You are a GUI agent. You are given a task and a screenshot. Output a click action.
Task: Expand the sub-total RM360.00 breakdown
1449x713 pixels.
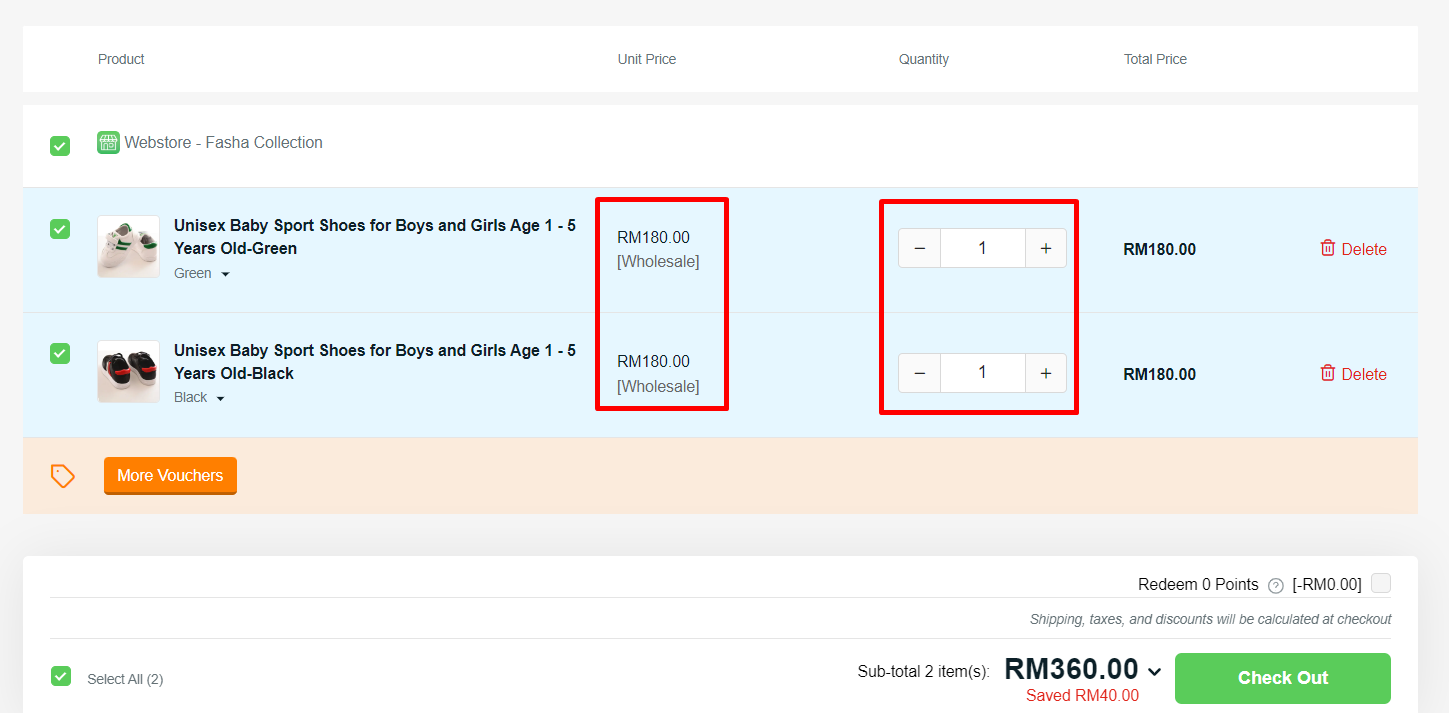point(1155,672)
